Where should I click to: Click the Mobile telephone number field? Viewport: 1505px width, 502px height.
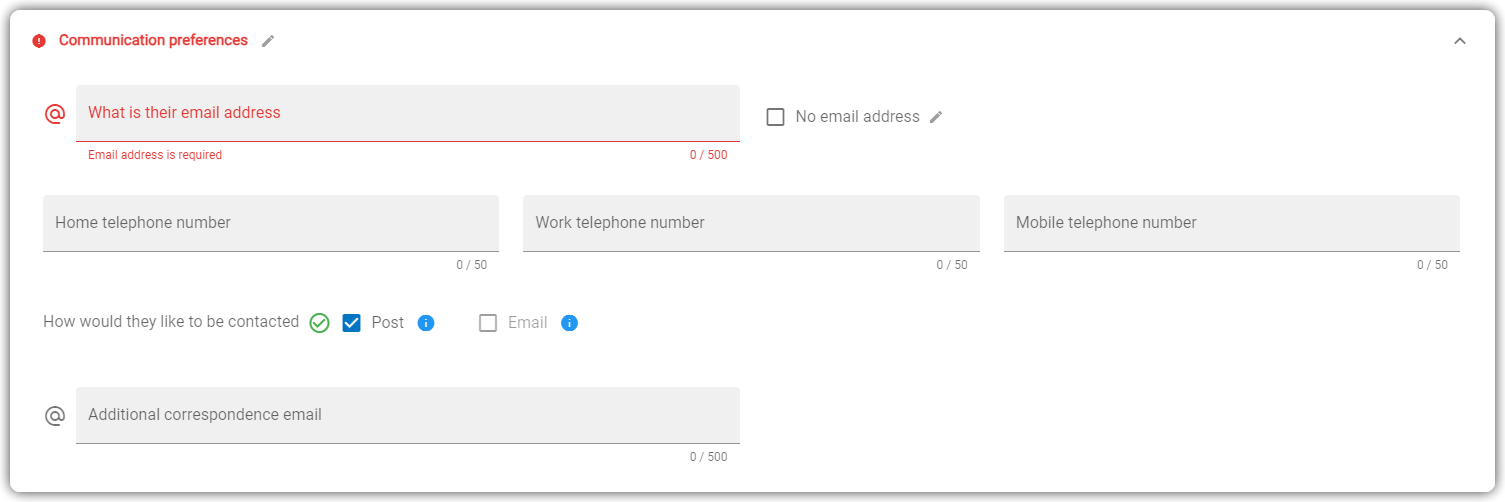[x=1232, y=223]
